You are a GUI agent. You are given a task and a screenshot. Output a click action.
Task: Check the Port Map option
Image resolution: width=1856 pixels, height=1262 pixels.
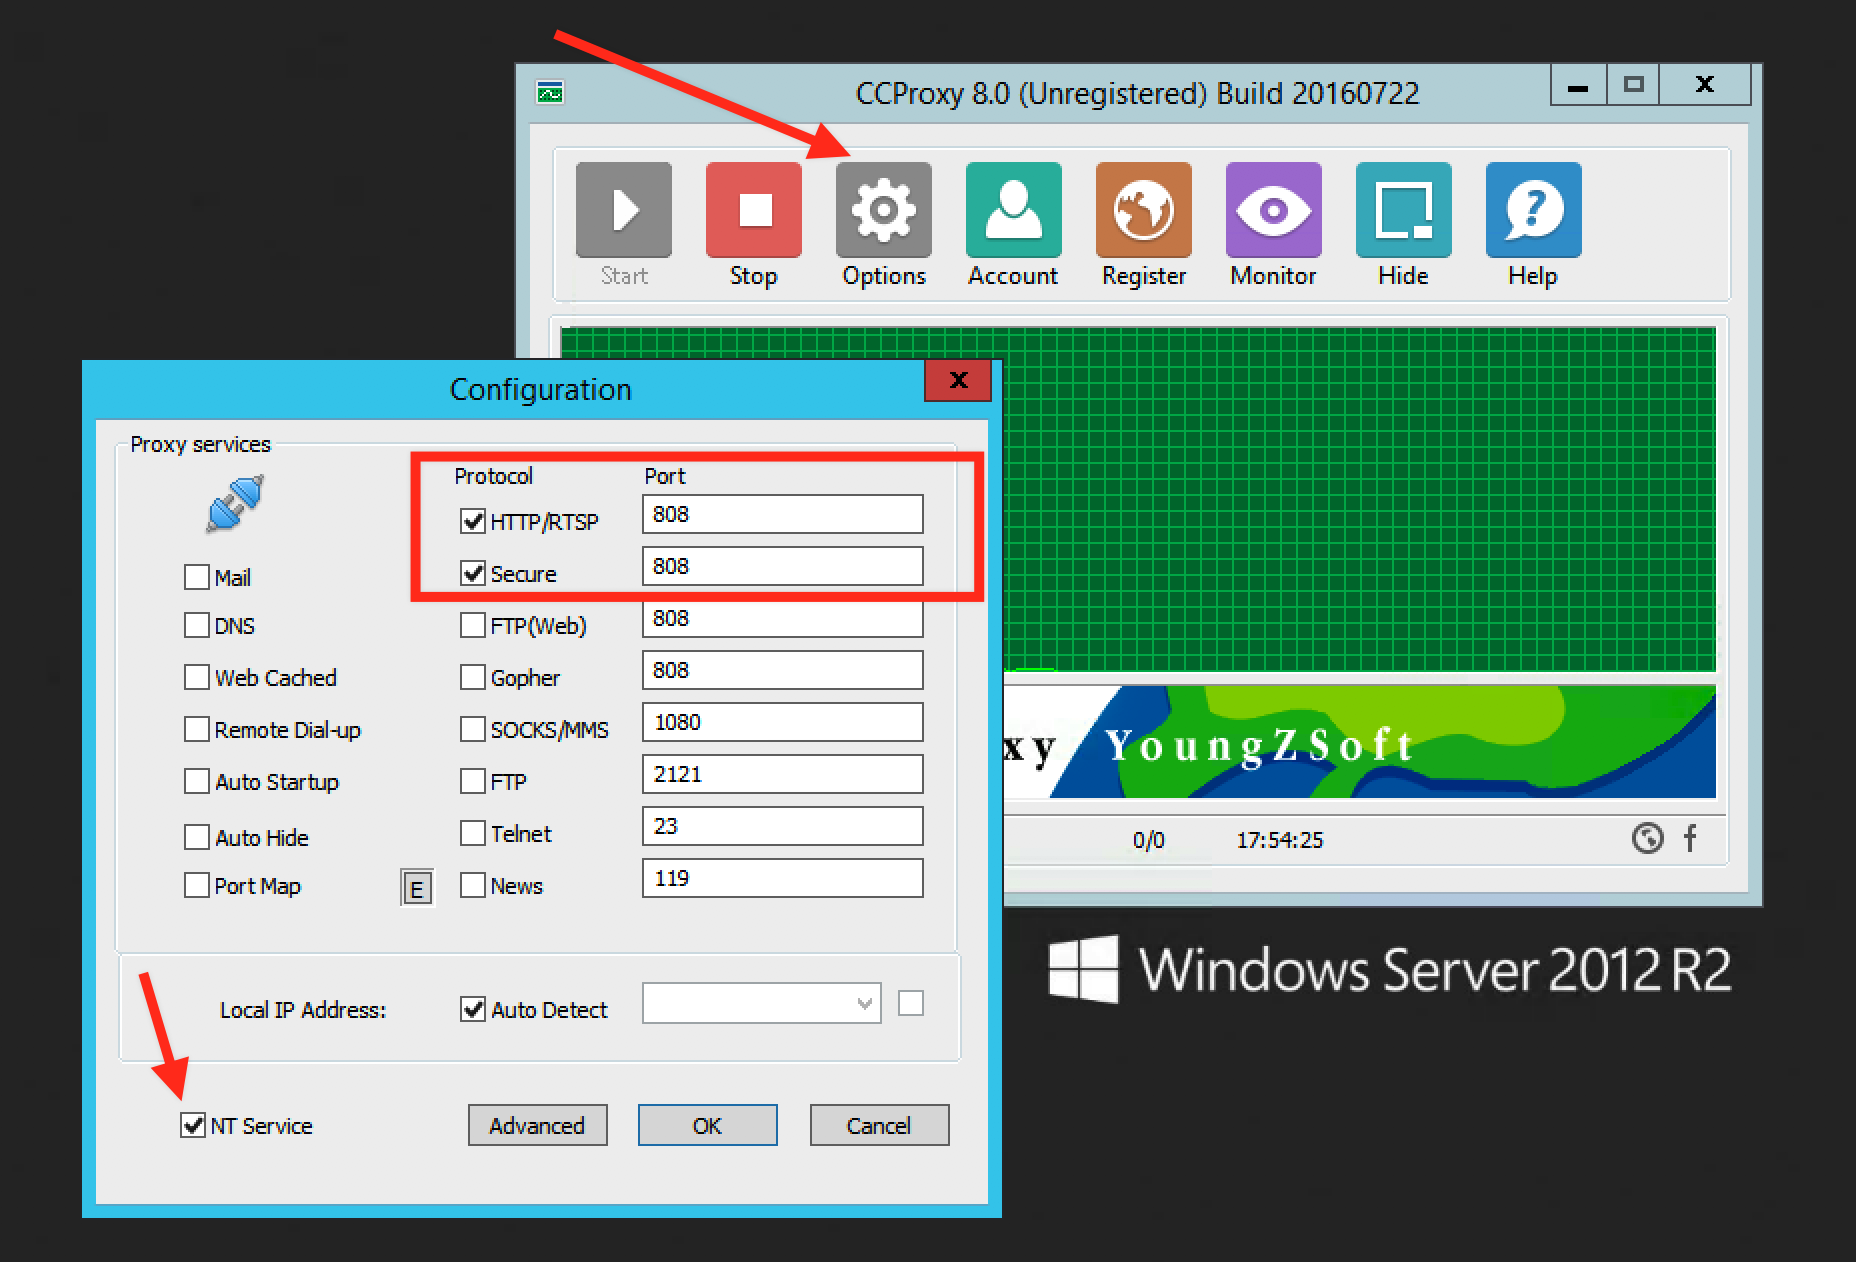(x=196, y=885)
